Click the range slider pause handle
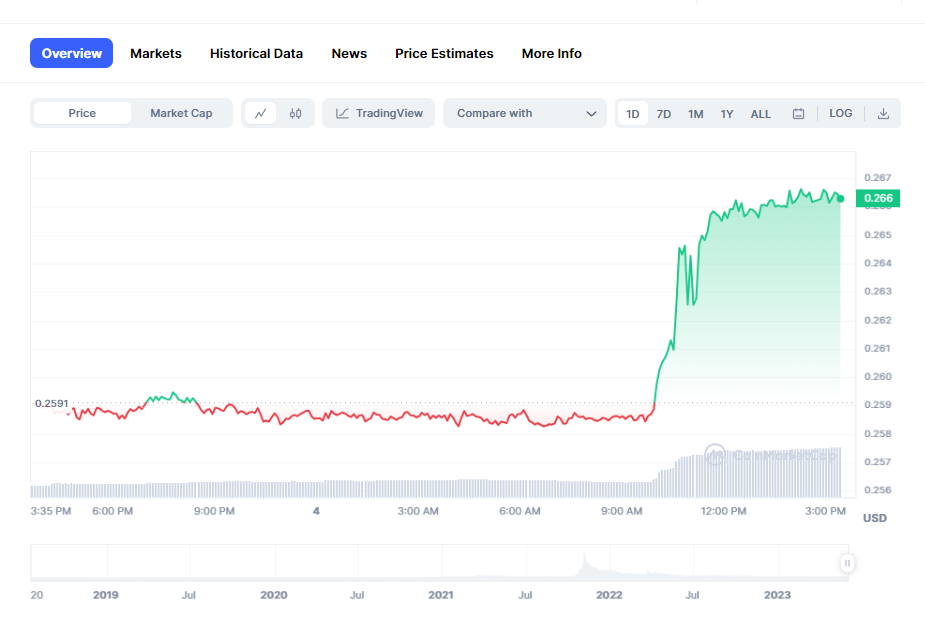 click(847, 563)
